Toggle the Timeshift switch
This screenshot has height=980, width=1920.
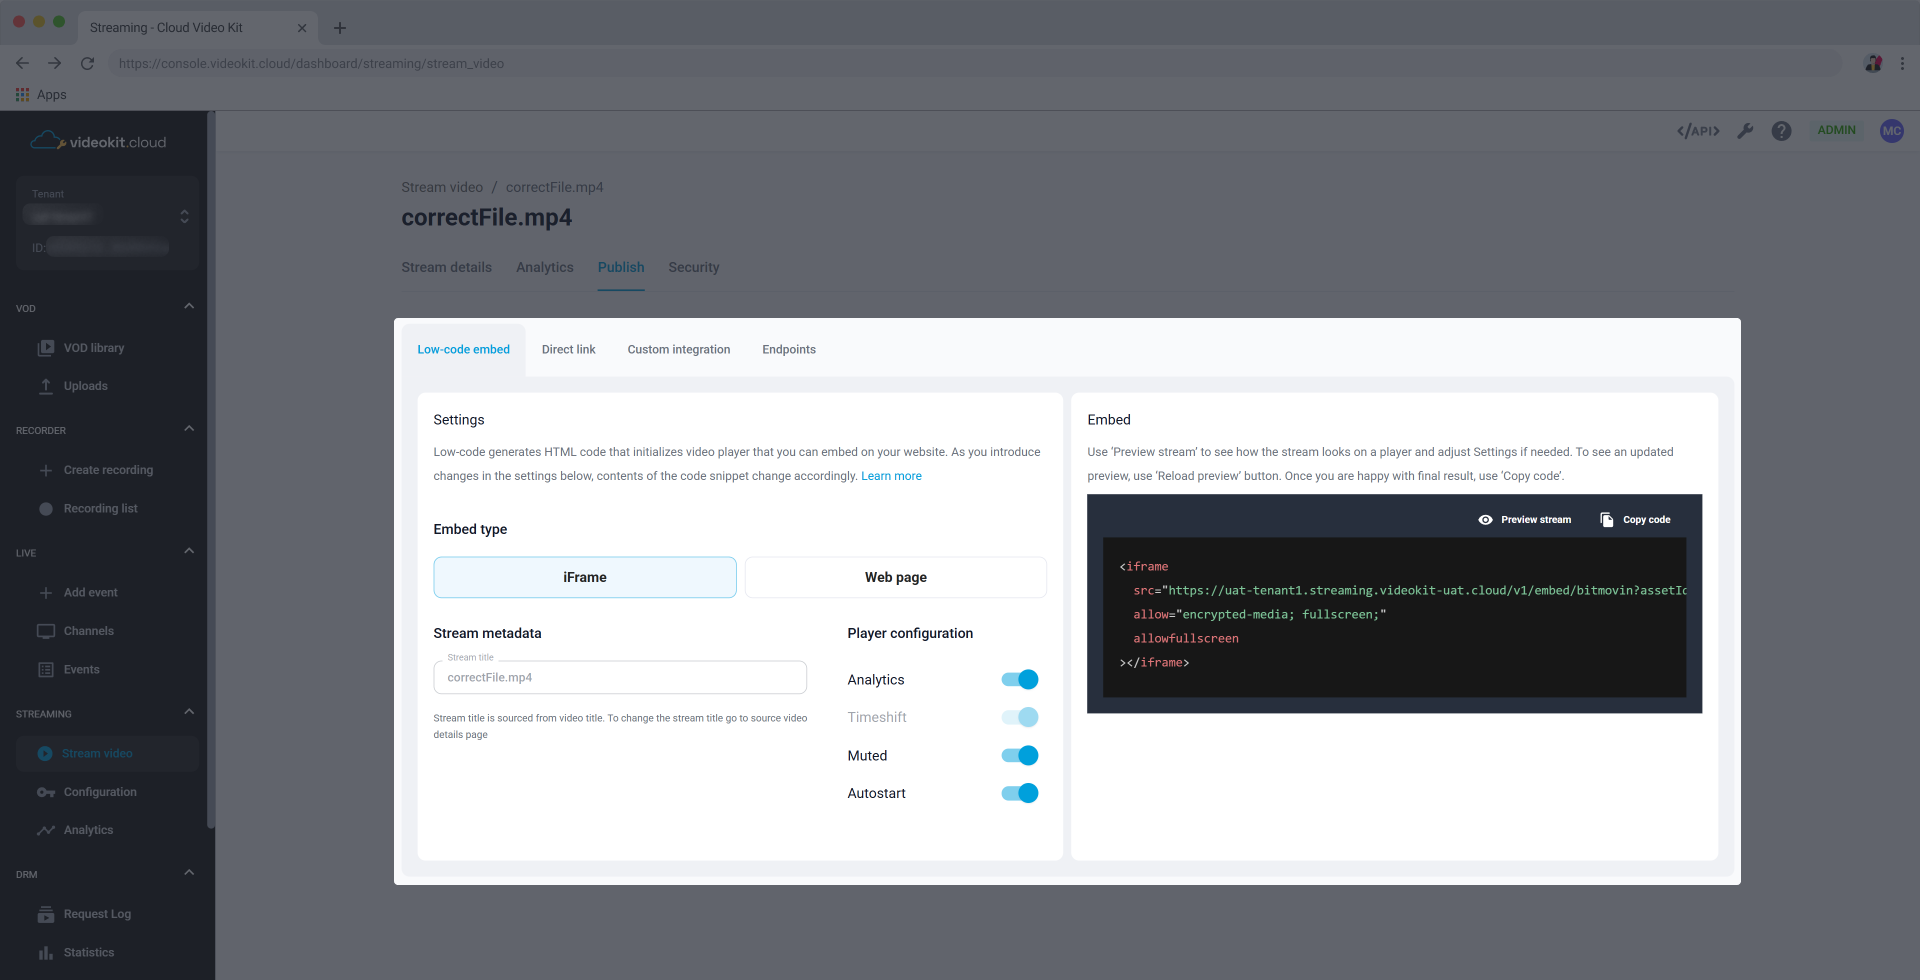pos(1020,717)
